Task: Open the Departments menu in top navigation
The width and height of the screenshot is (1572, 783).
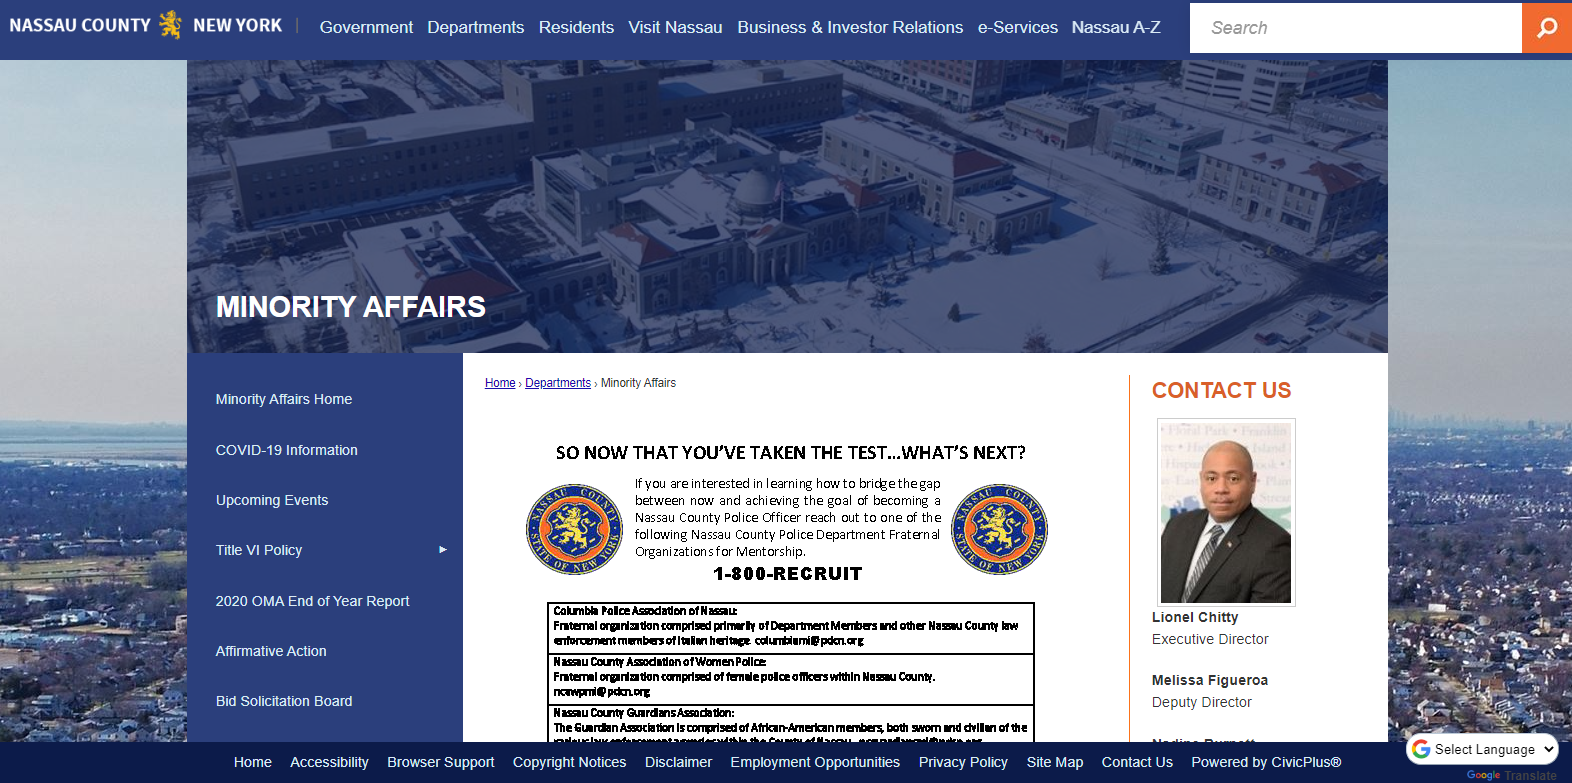Action: [475, 27]
